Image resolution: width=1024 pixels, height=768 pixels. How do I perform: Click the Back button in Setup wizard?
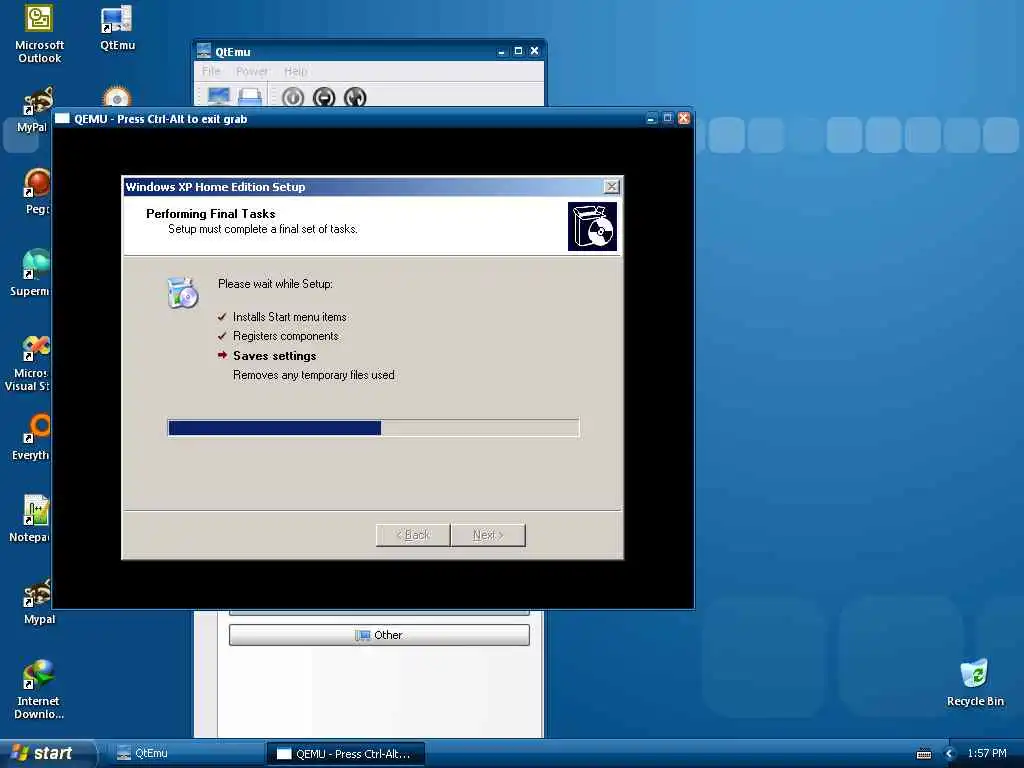[413, 535]
